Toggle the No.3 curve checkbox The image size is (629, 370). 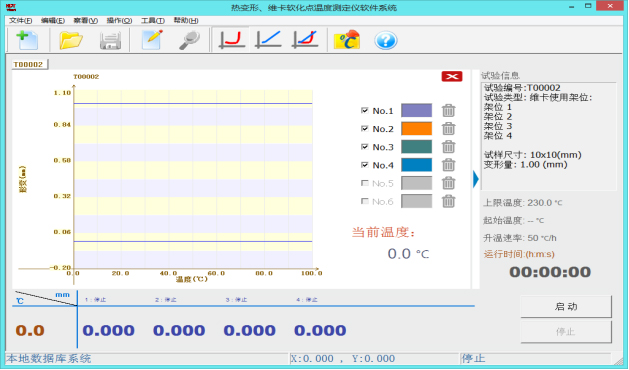(365, 147)
